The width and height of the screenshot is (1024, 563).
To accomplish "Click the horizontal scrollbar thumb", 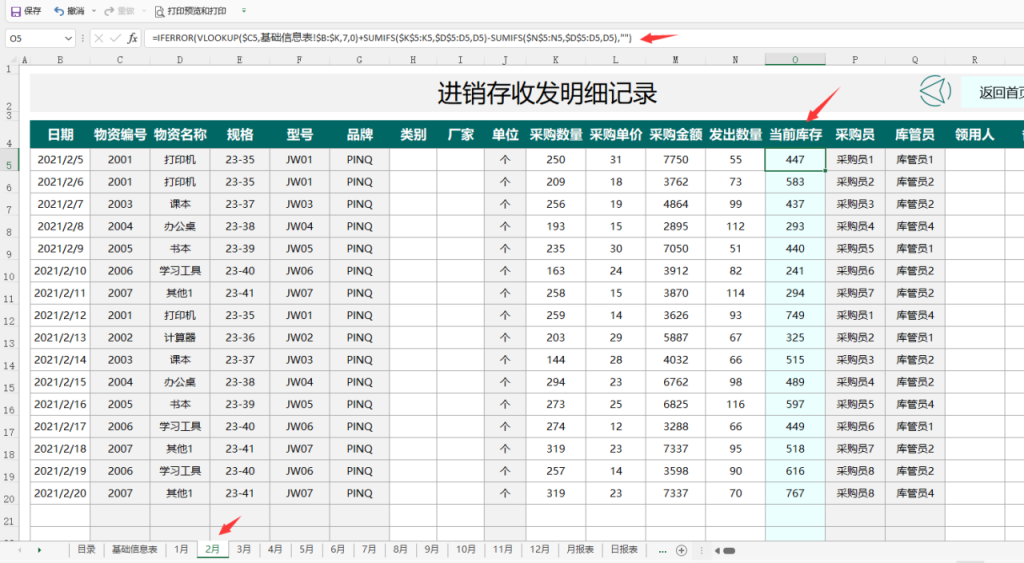I will point(729,551).
